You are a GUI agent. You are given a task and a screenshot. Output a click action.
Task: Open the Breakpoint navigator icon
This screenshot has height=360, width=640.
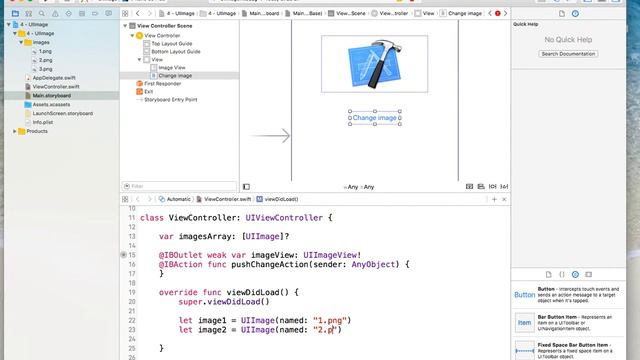point(95,13)
